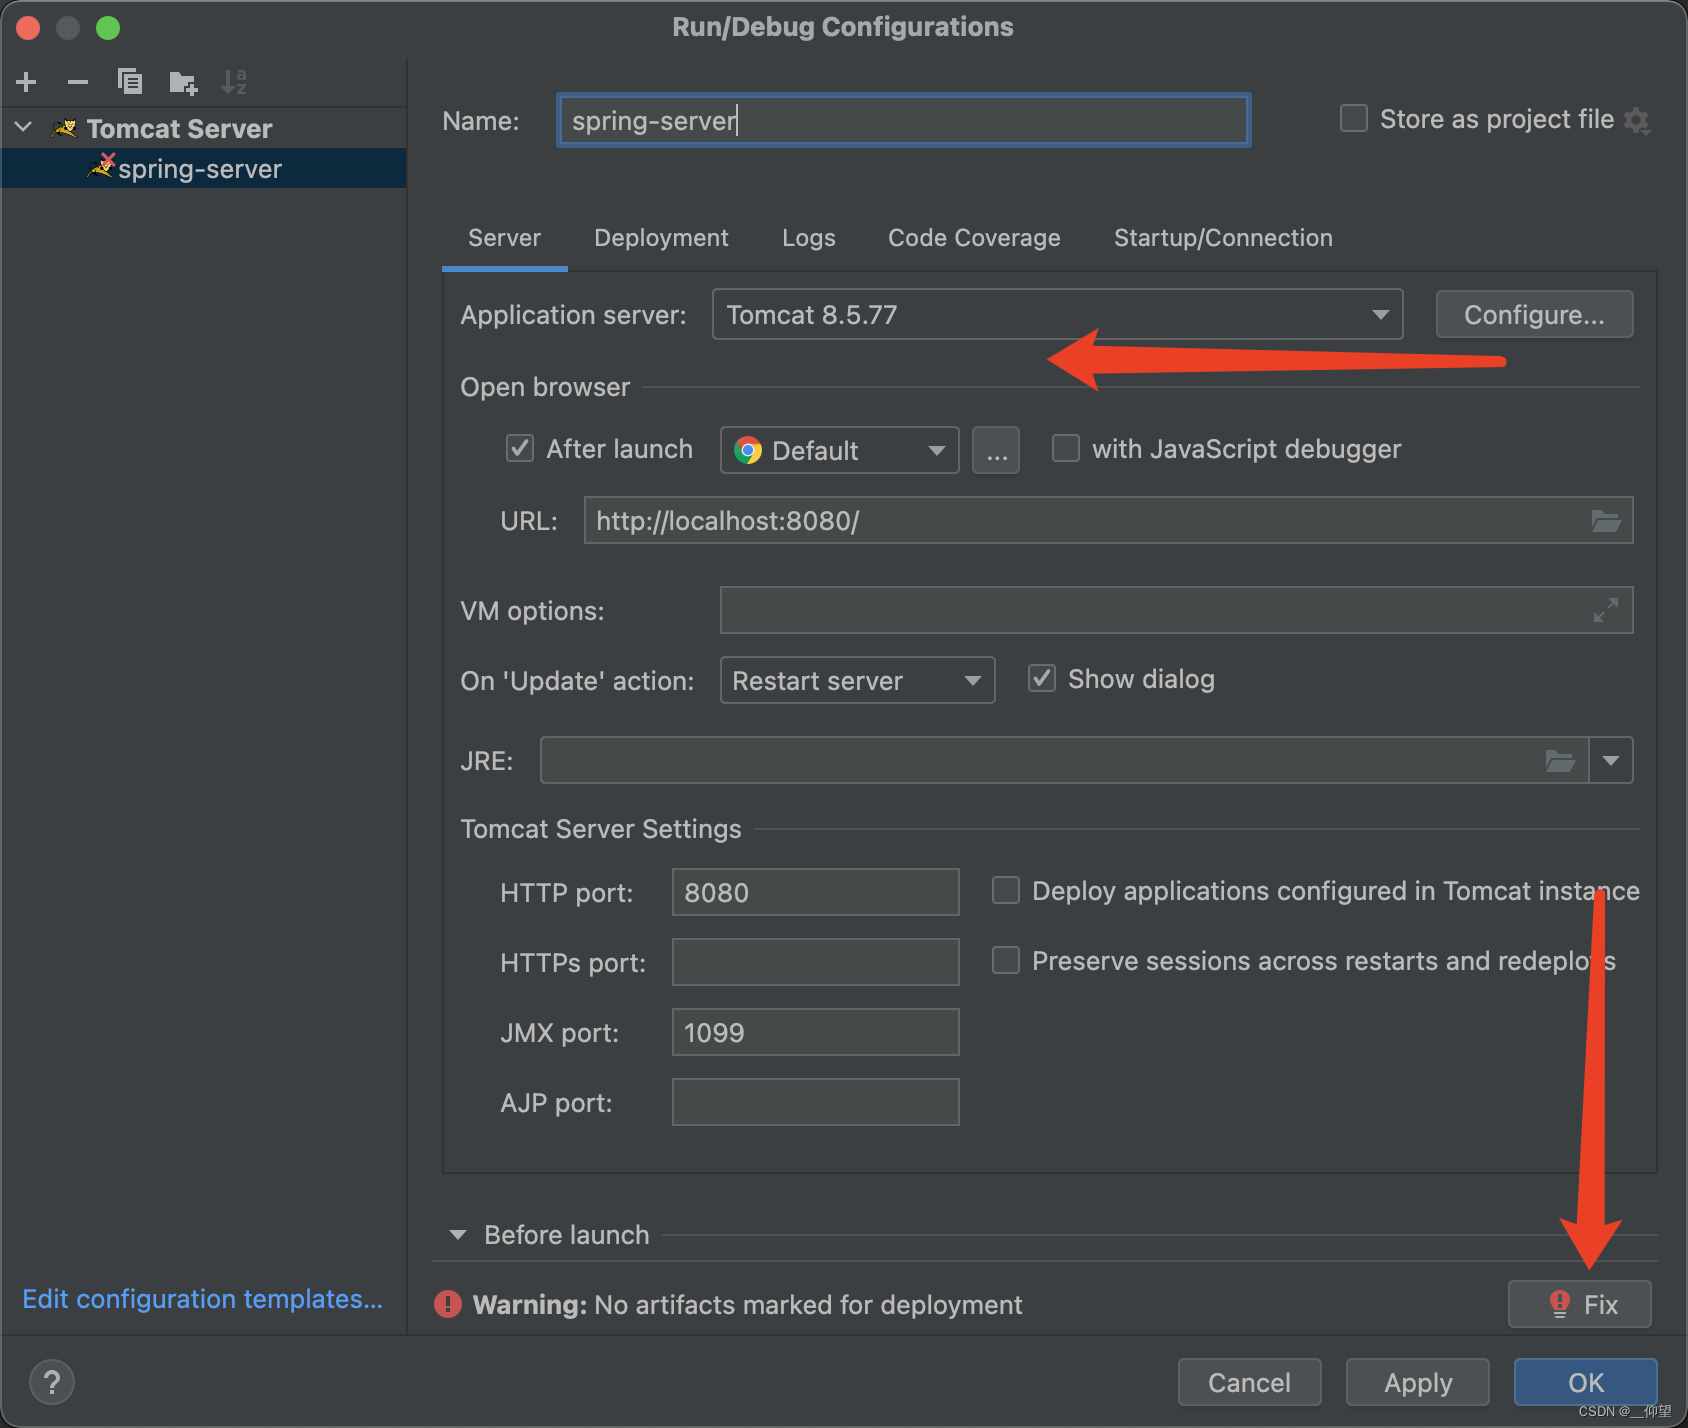
Task: Focus the Name input field
Action: [904, 121]
